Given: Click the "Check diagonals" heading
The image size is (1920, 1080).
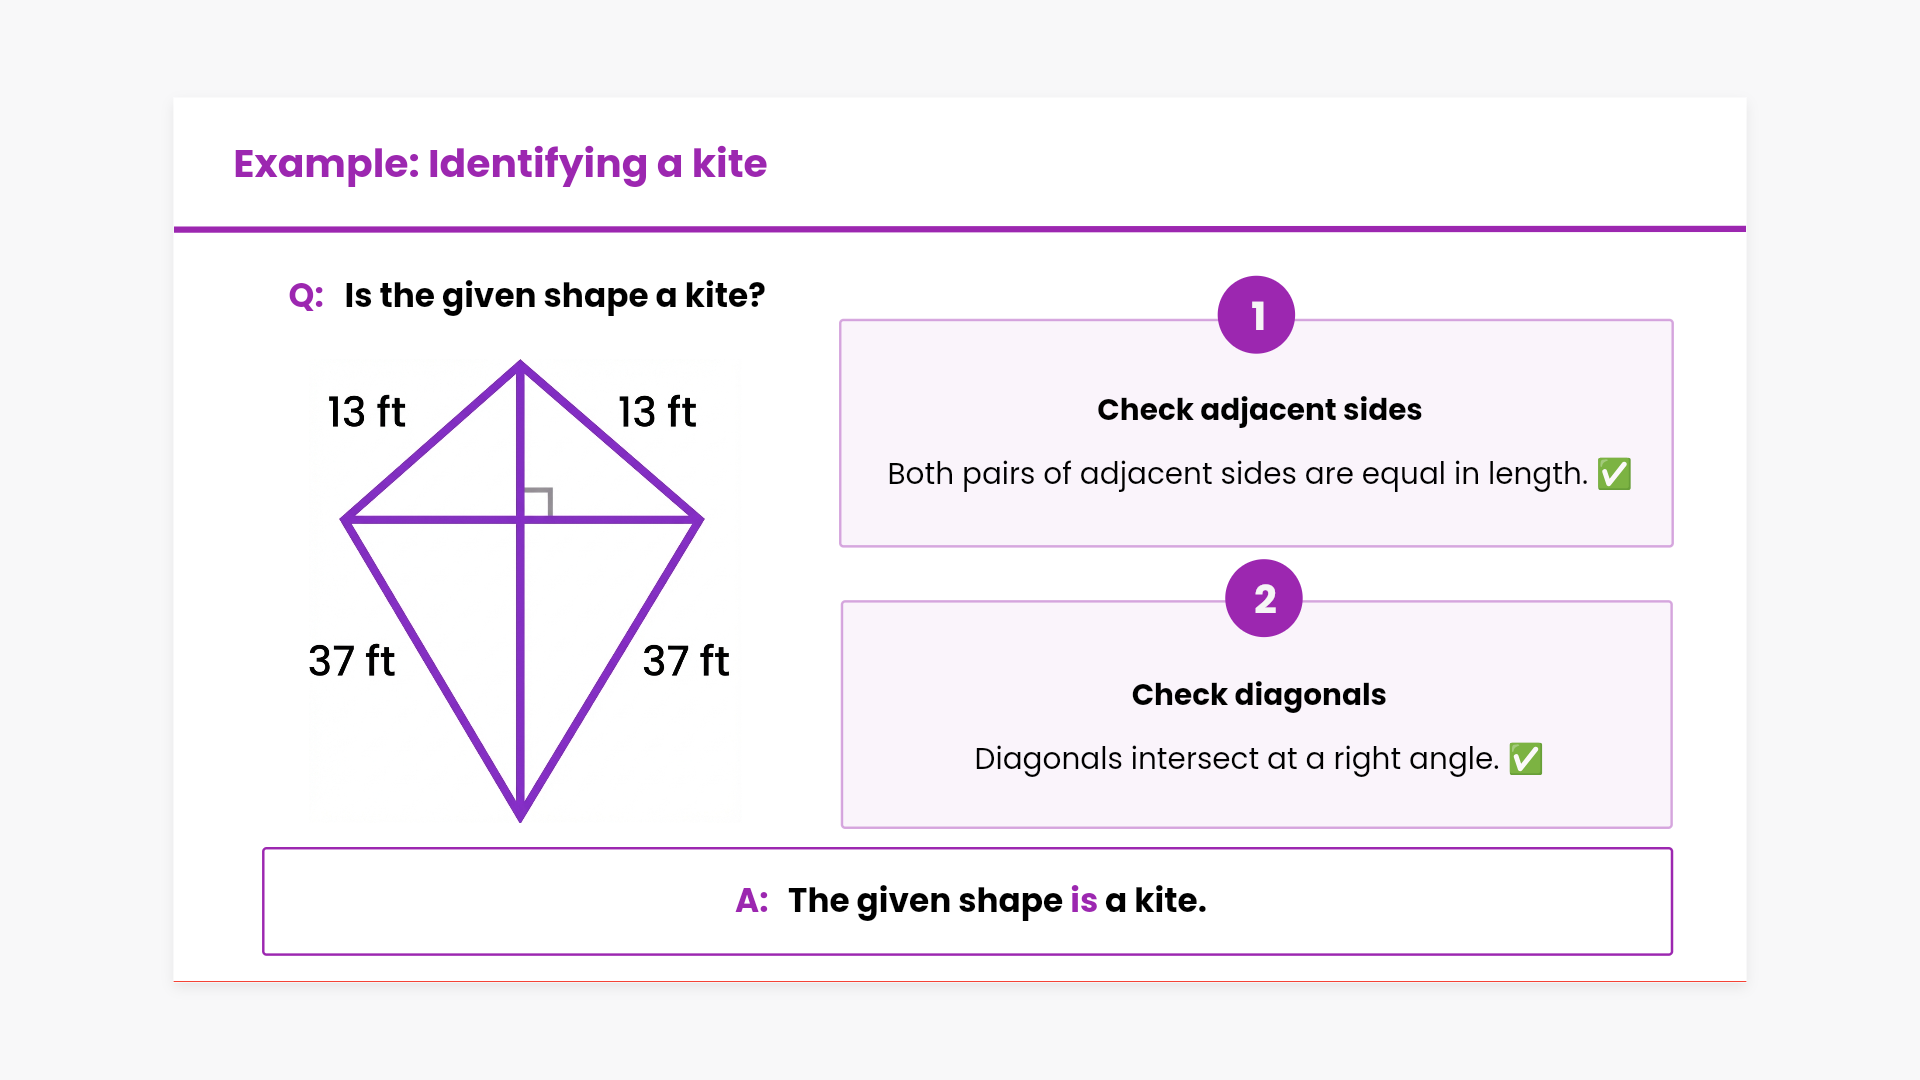Looking at the screenshot, I should coord(1258,695).
